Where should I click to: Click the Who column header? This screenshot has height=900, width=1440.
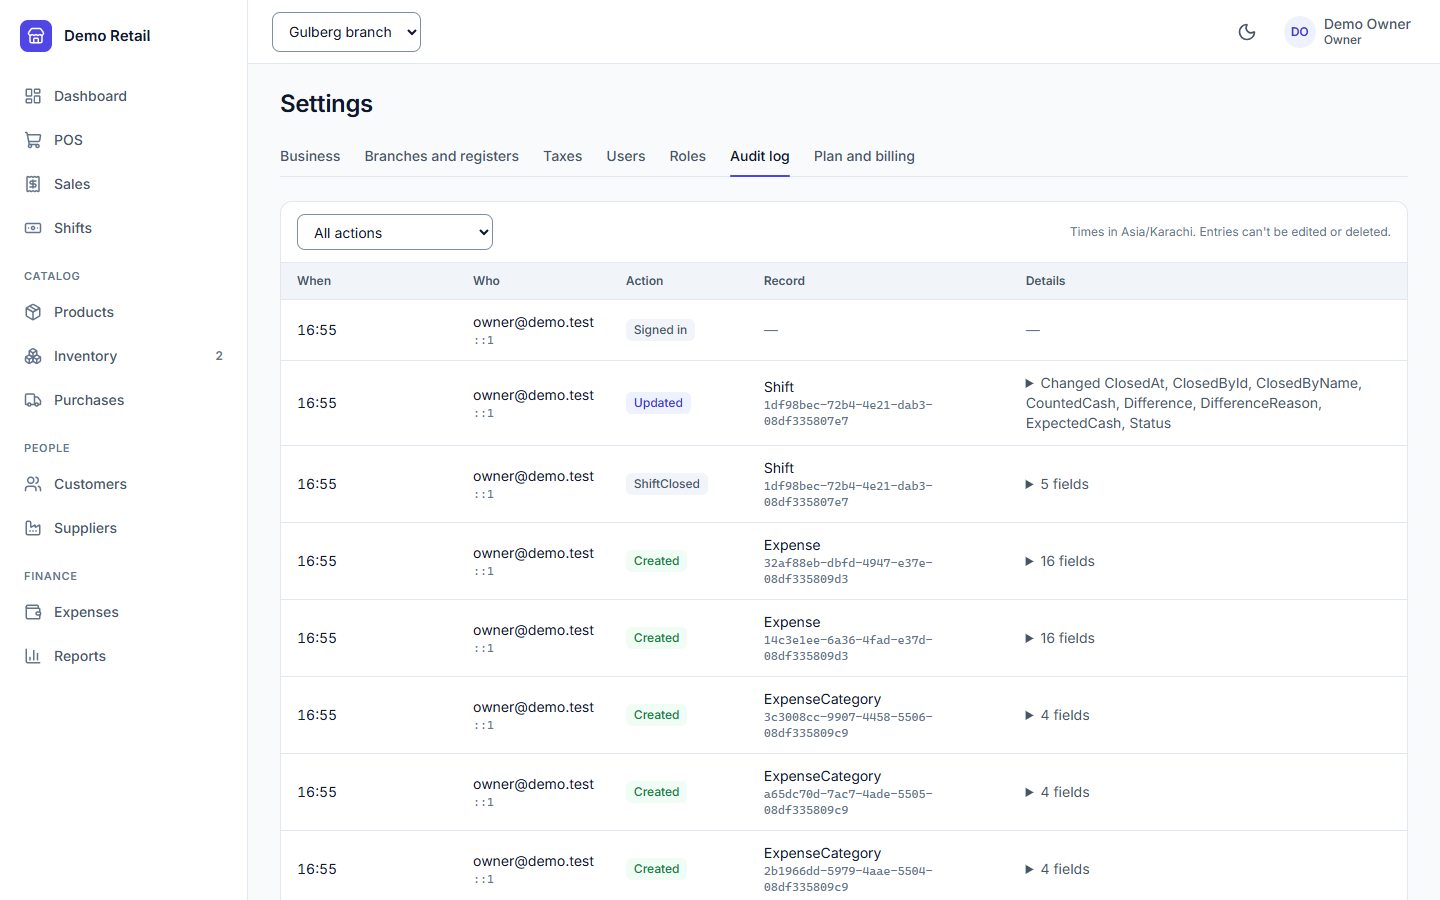(x=486, y=281)
